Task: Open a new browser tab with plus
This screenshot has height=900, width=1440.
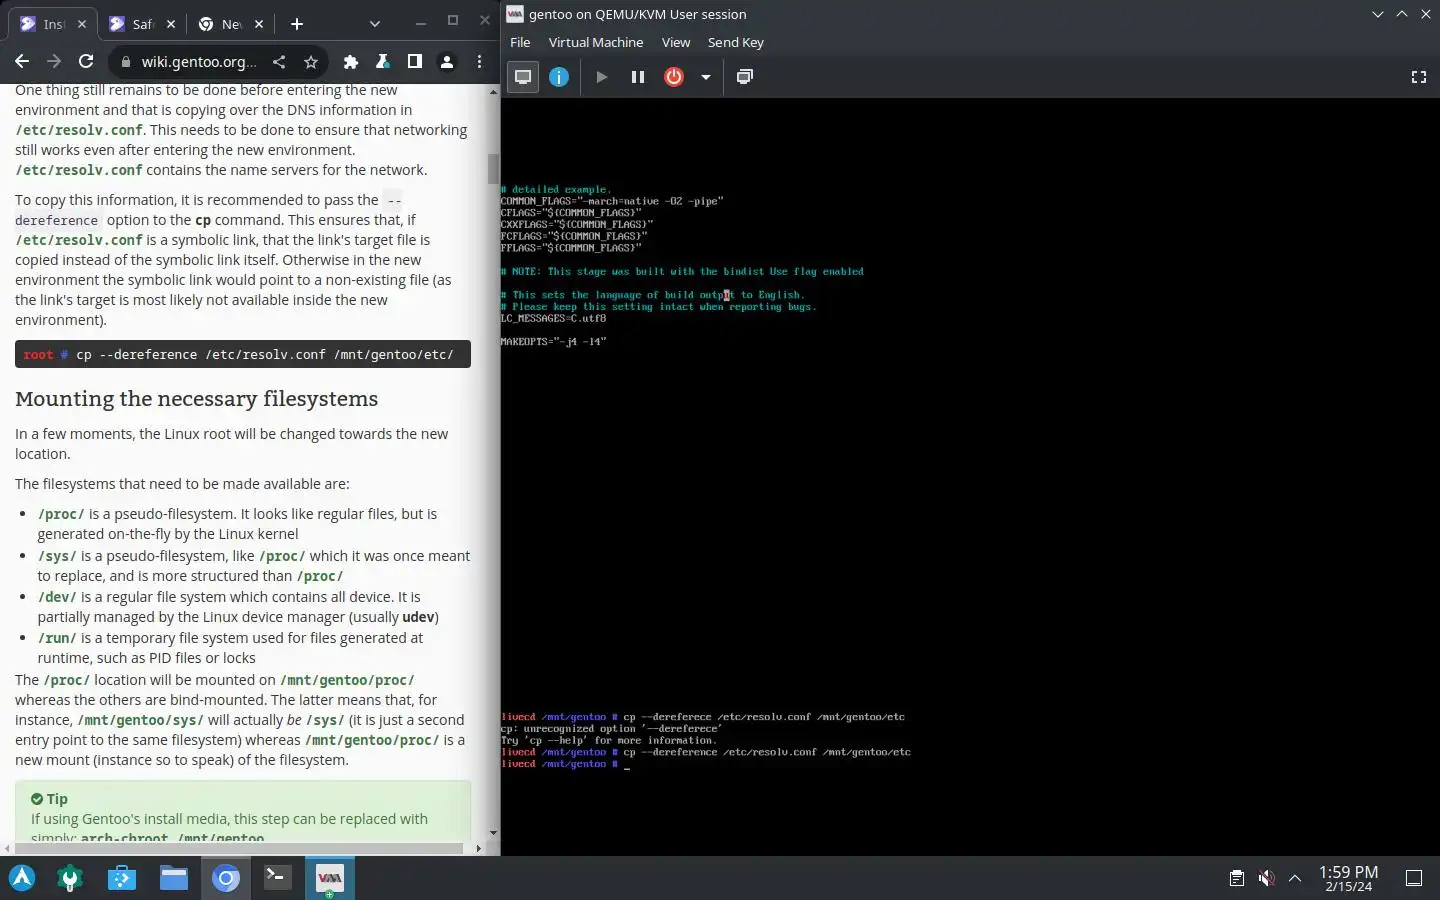Action: tap(296, 24)
